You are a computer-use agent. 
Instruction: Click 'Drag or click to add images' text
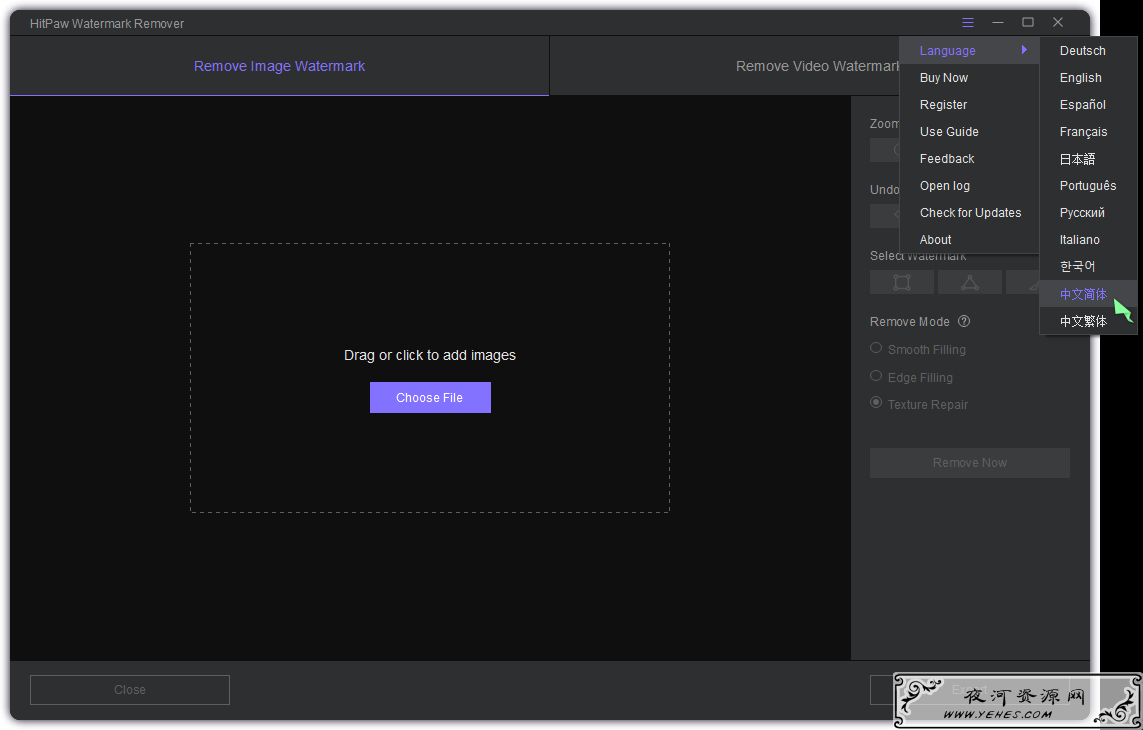430,355
